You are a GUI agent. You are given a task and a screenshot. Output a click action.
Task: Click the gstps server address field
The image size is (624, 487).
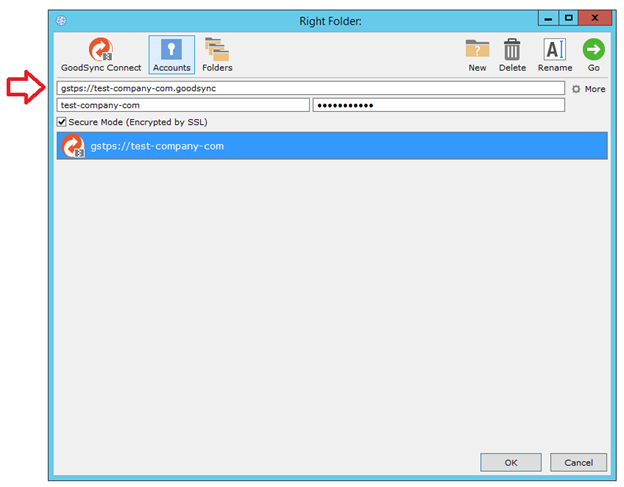(x=310, y=88)
